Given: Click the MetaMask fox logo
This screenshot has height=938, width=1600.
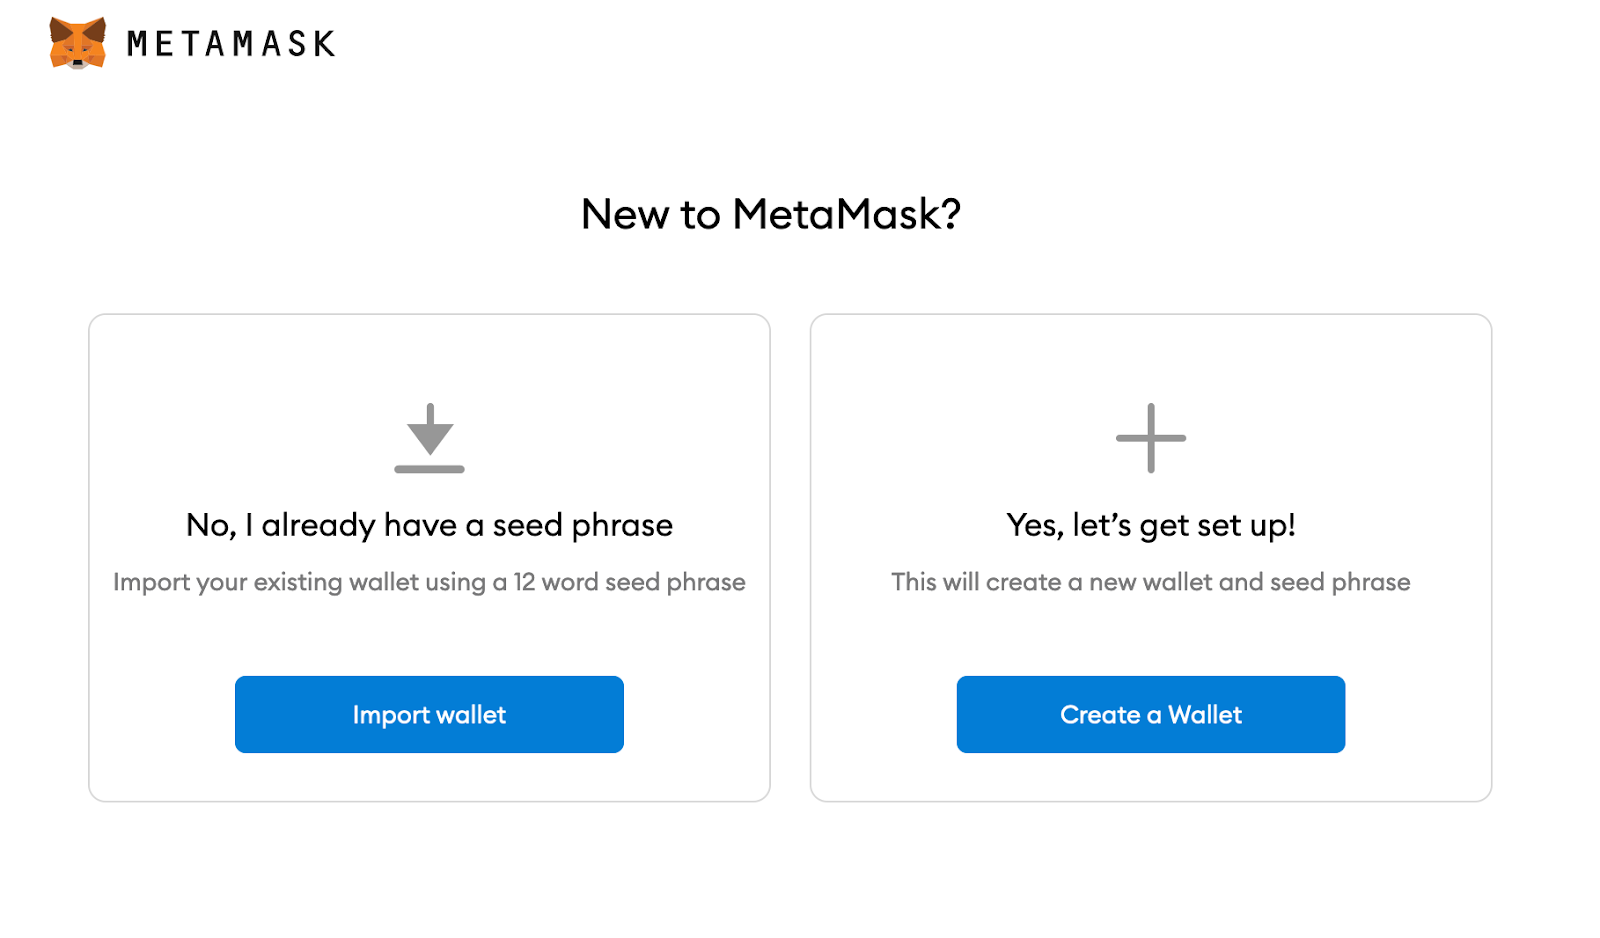Looking at the screenshot, I should (78, 43).
